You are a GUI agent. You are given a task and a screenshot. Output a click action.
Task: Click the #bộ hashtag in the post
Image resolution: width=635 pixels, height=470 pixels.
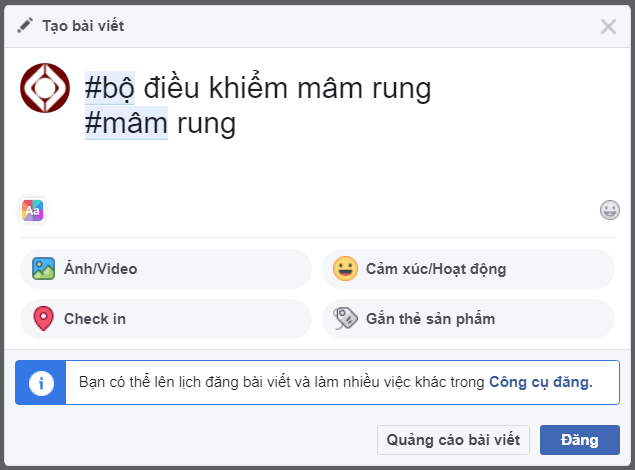point(110,89)
